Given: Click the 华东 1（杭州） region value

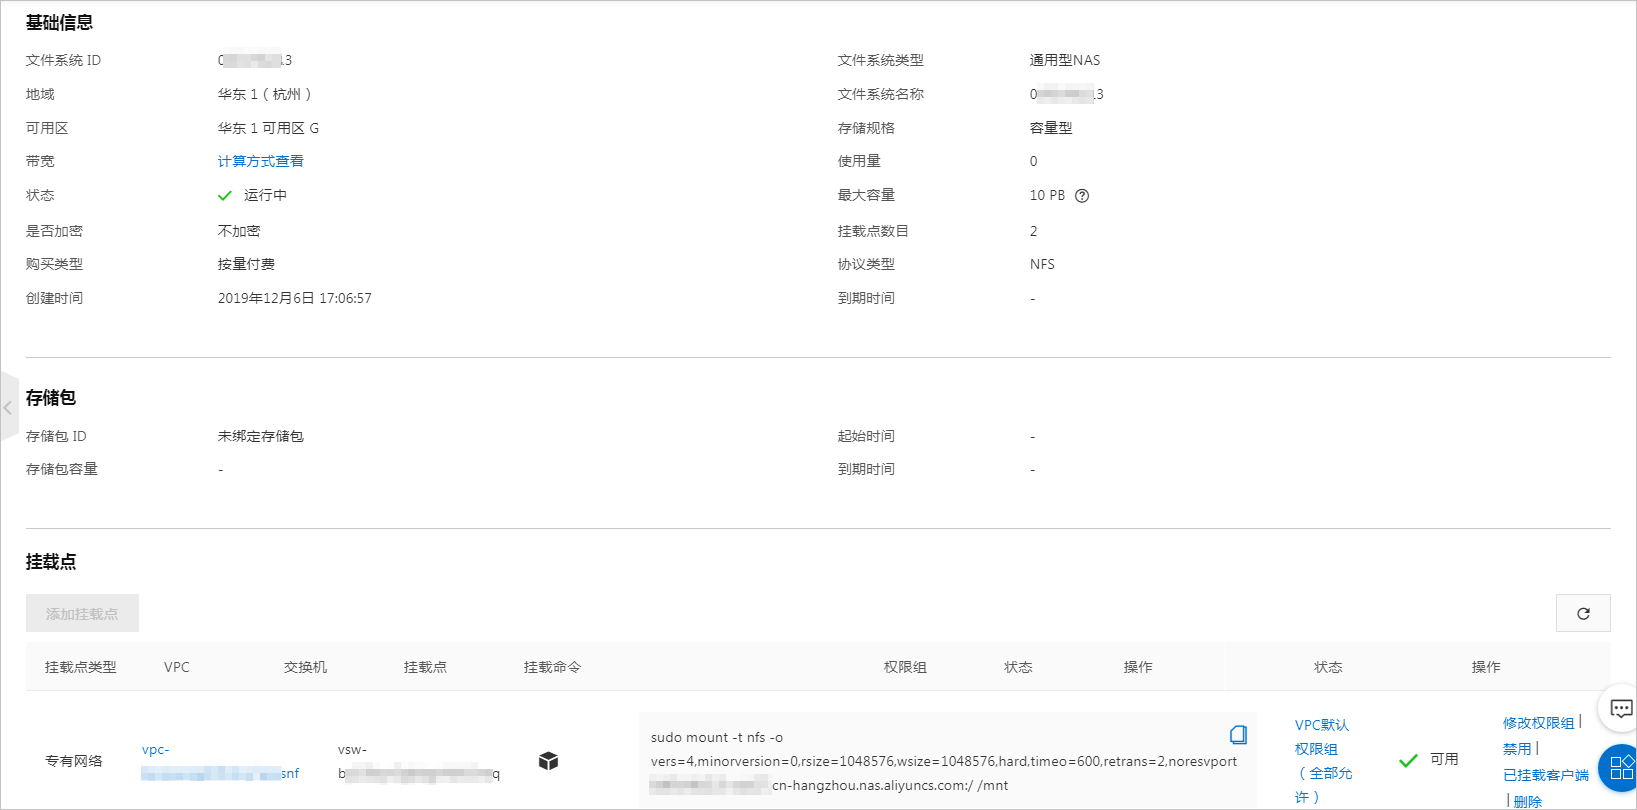Looking at the screenshot, I should pos(265,94).
